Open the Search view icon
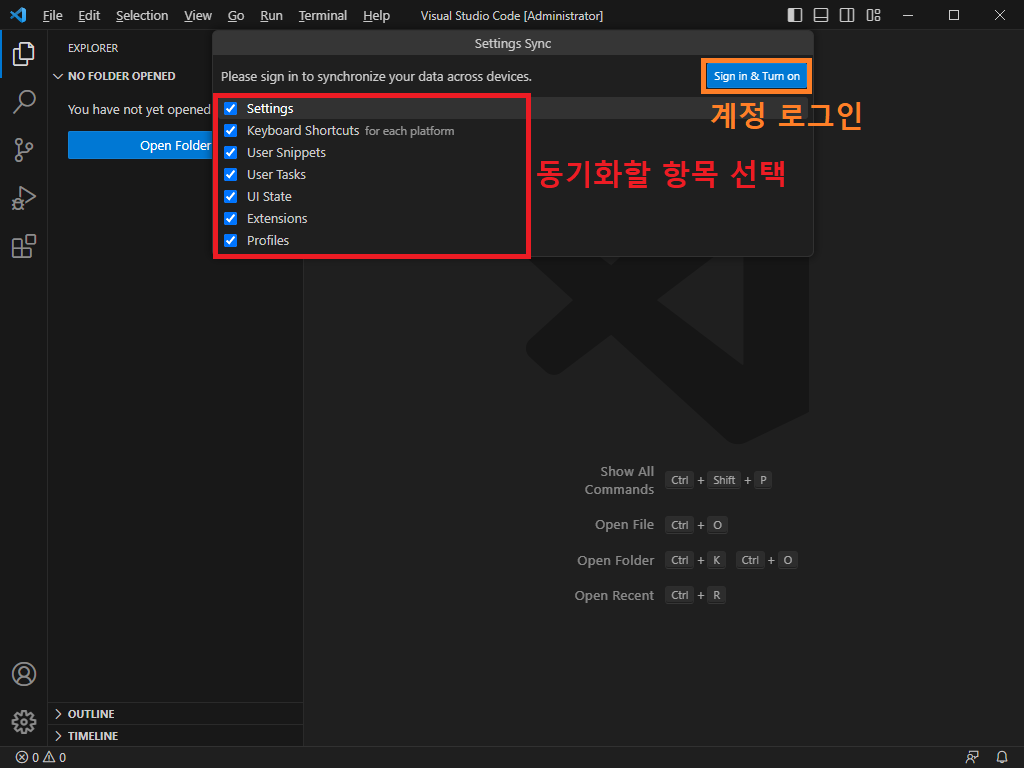The image size is (1024, 768). (x=24, y=102)
